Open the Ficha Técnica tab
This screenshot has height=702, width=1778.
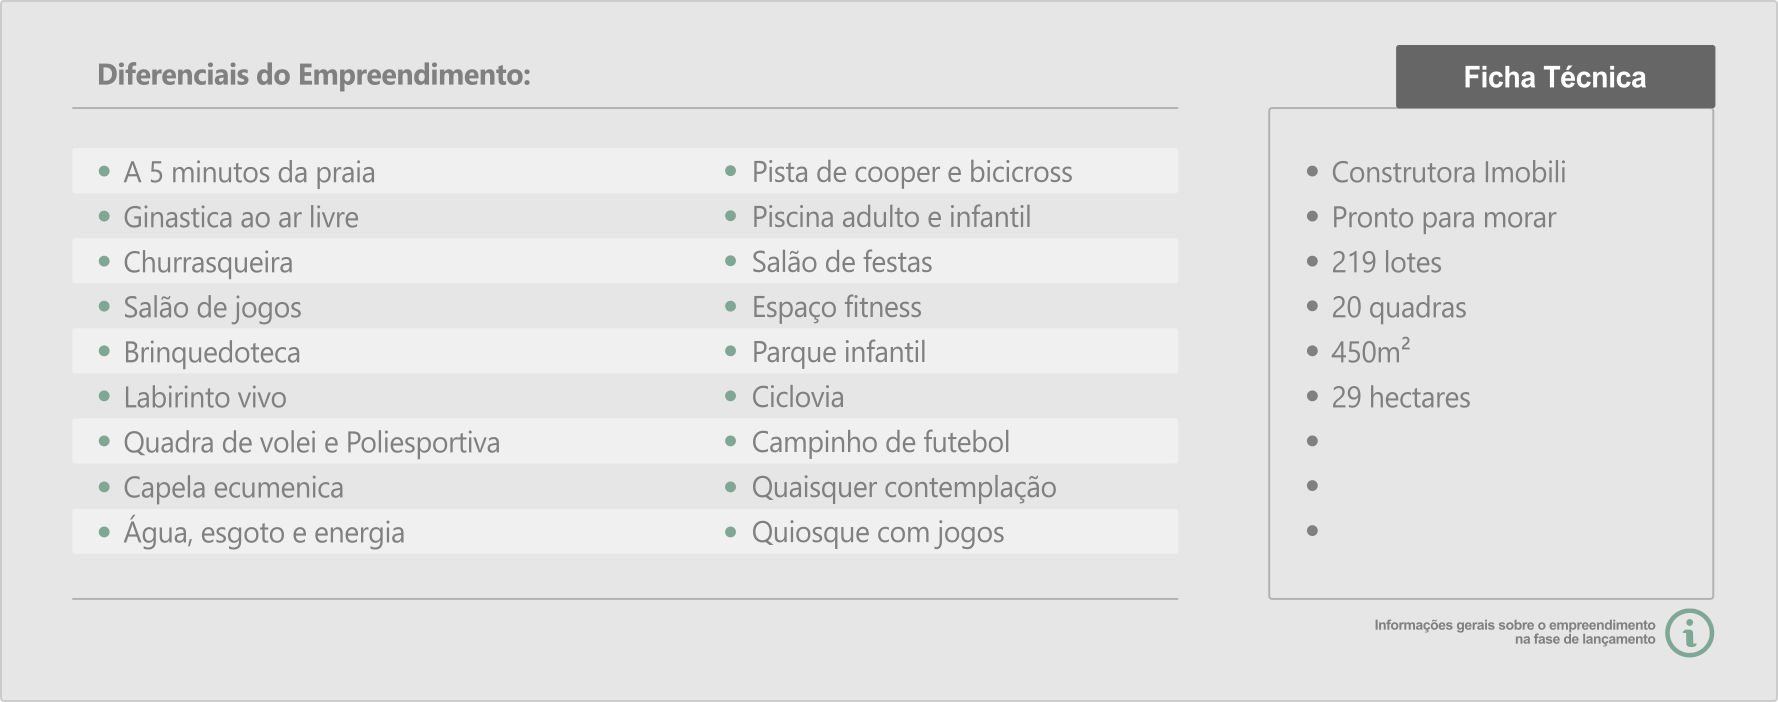pos(1555,77)
